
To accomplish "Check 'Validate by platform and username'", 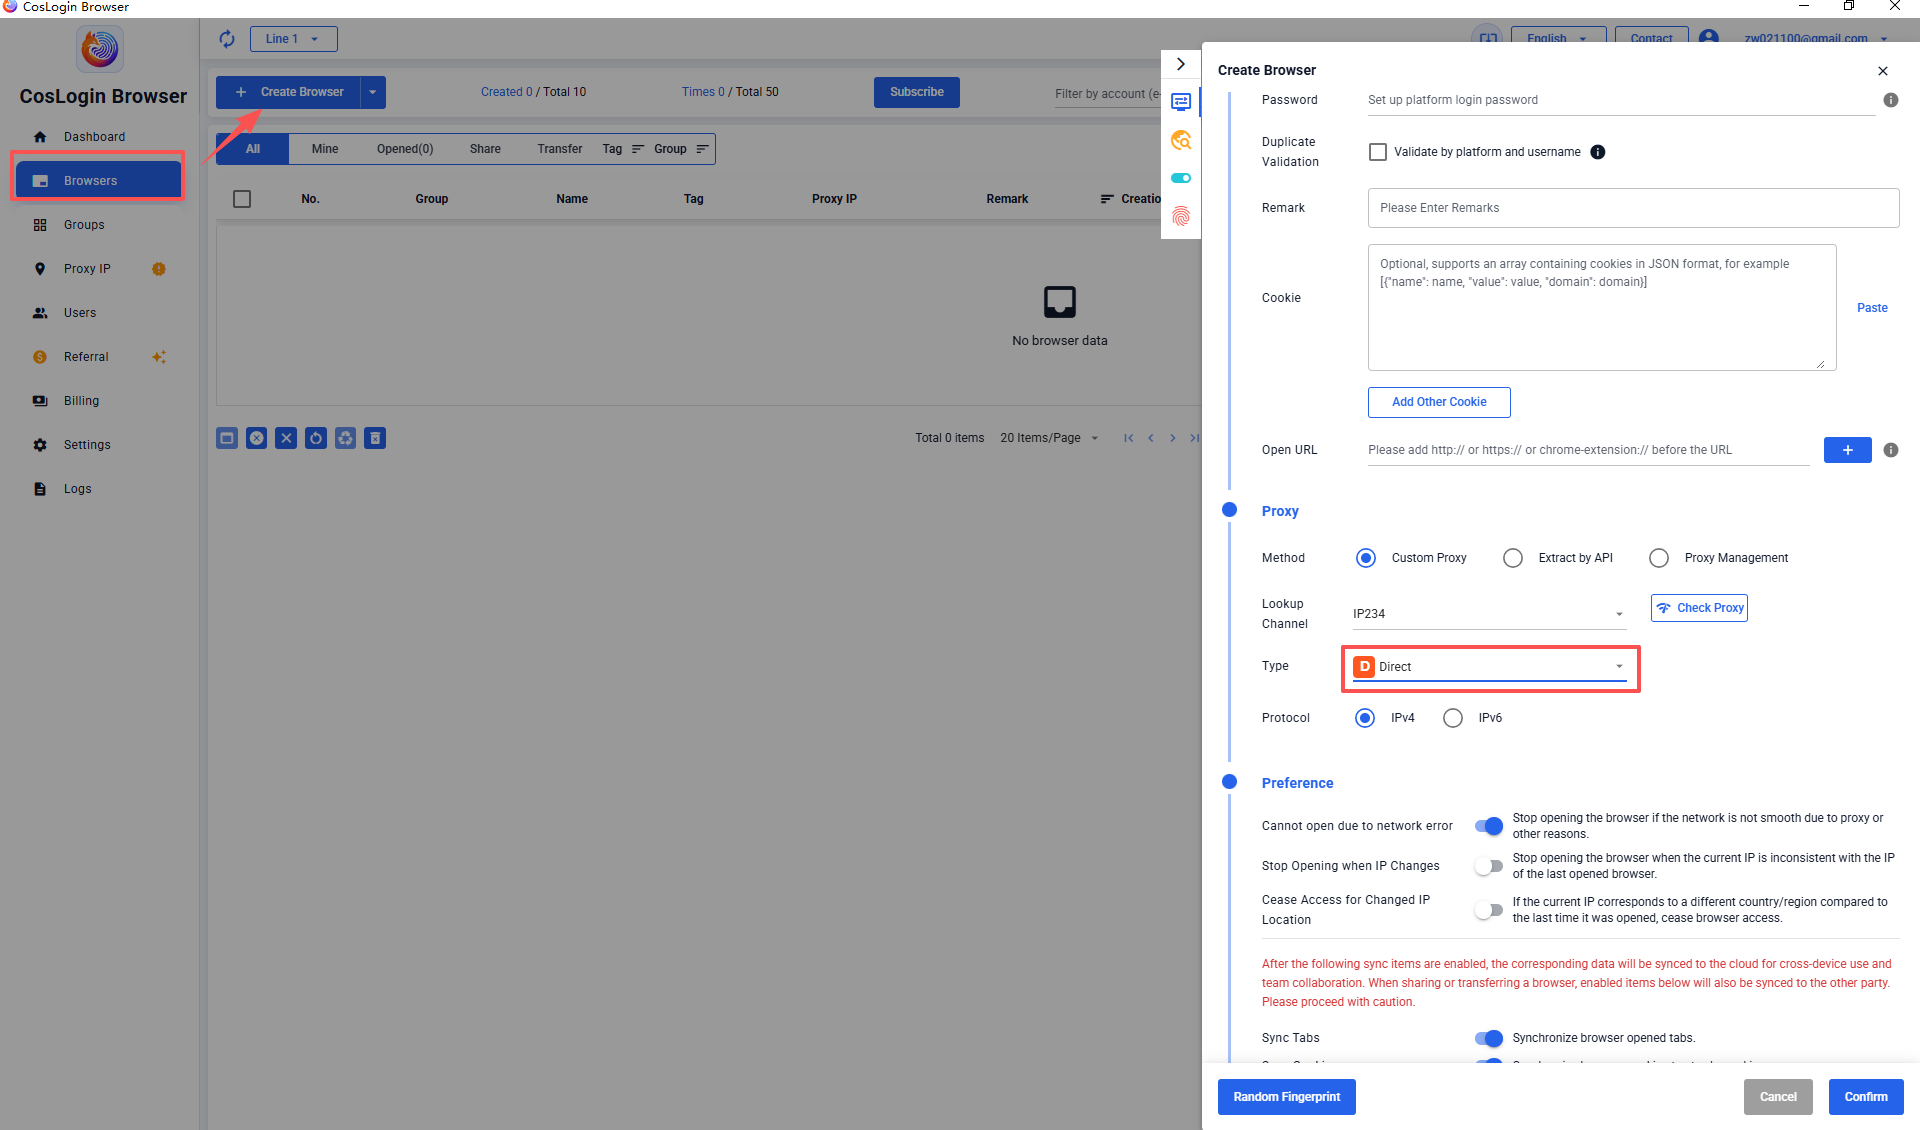I will [1378, 152].
